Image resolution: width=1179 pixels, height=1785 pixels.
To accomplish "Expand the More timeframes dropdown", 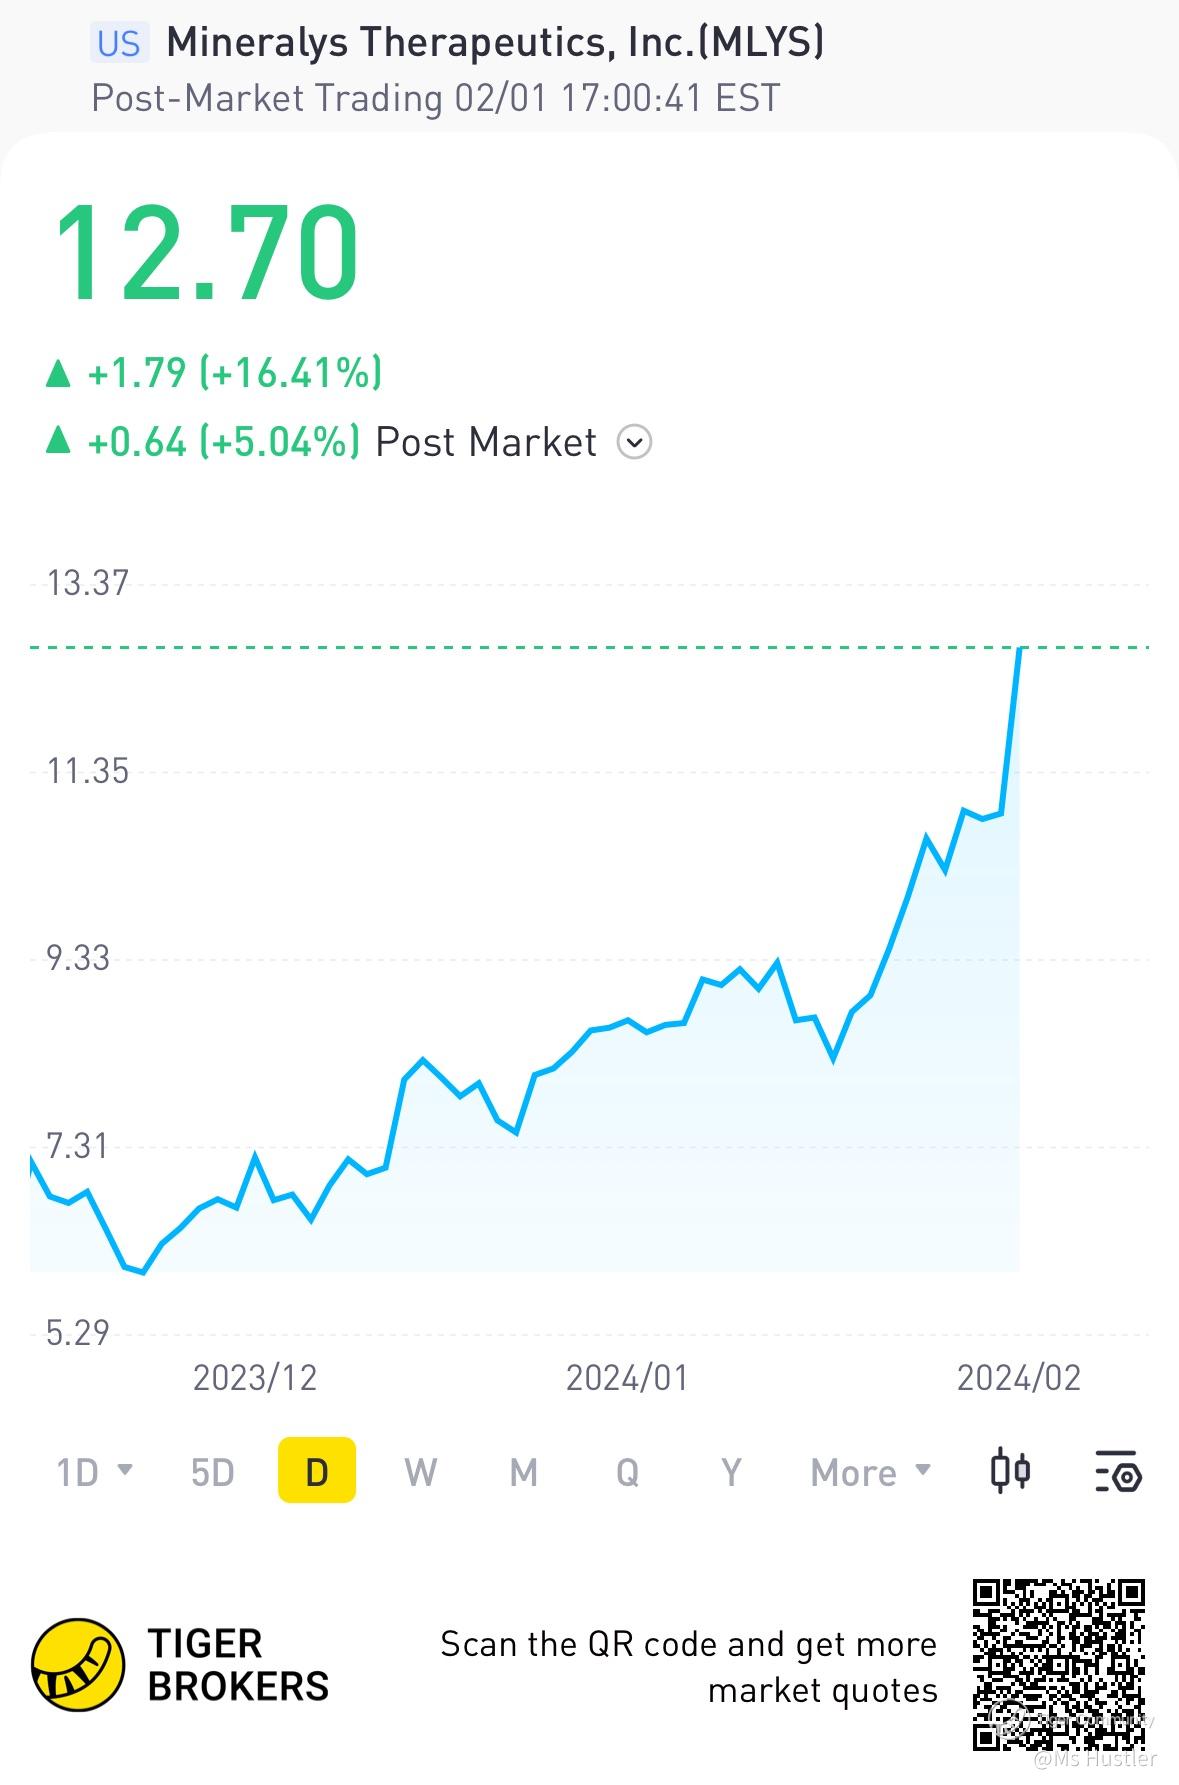I will [870, 1472].
